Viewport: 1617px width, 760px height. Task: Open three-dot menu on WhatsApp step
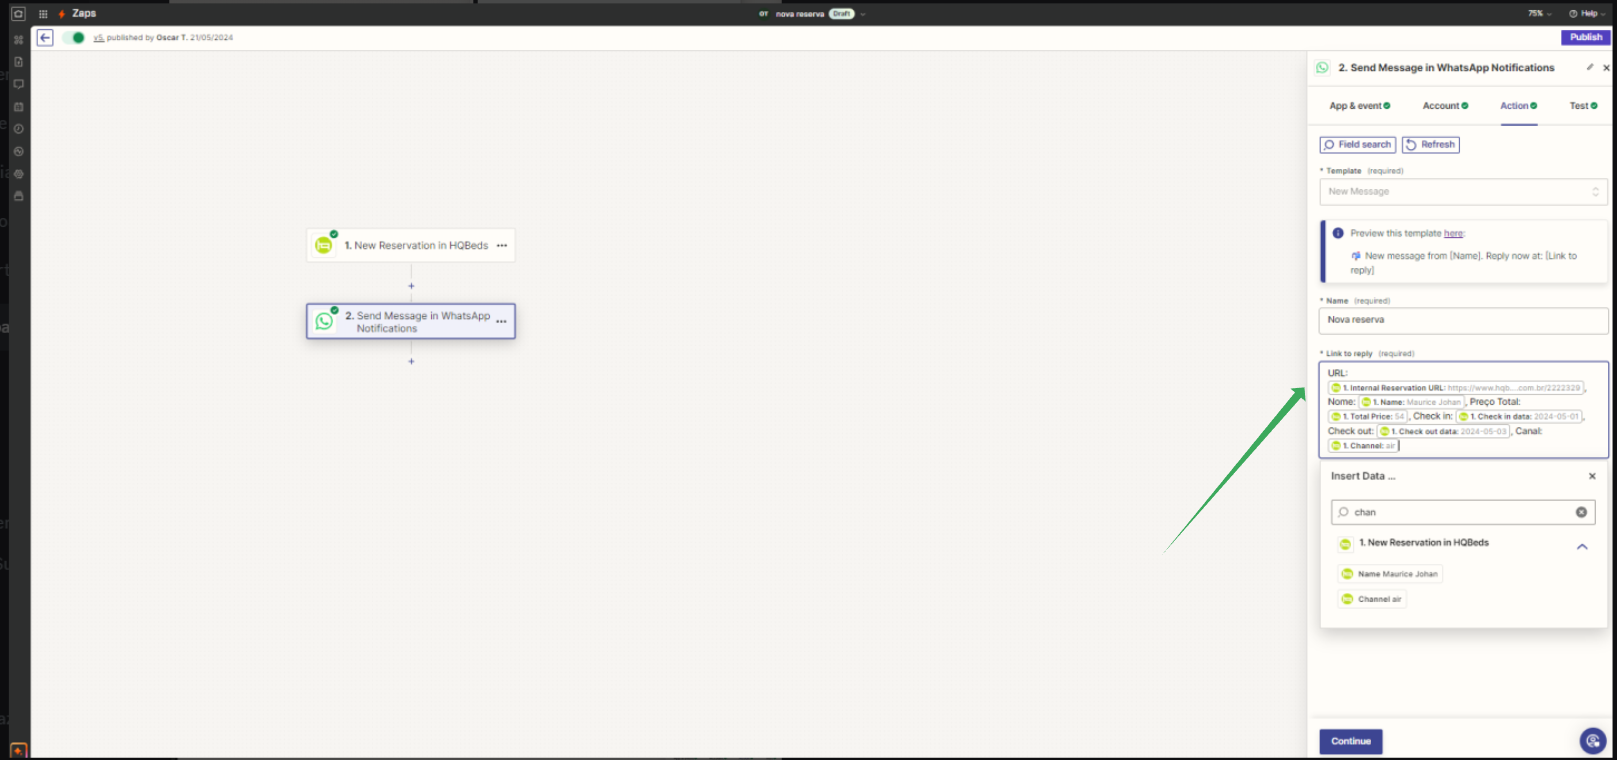pos(502,321)
